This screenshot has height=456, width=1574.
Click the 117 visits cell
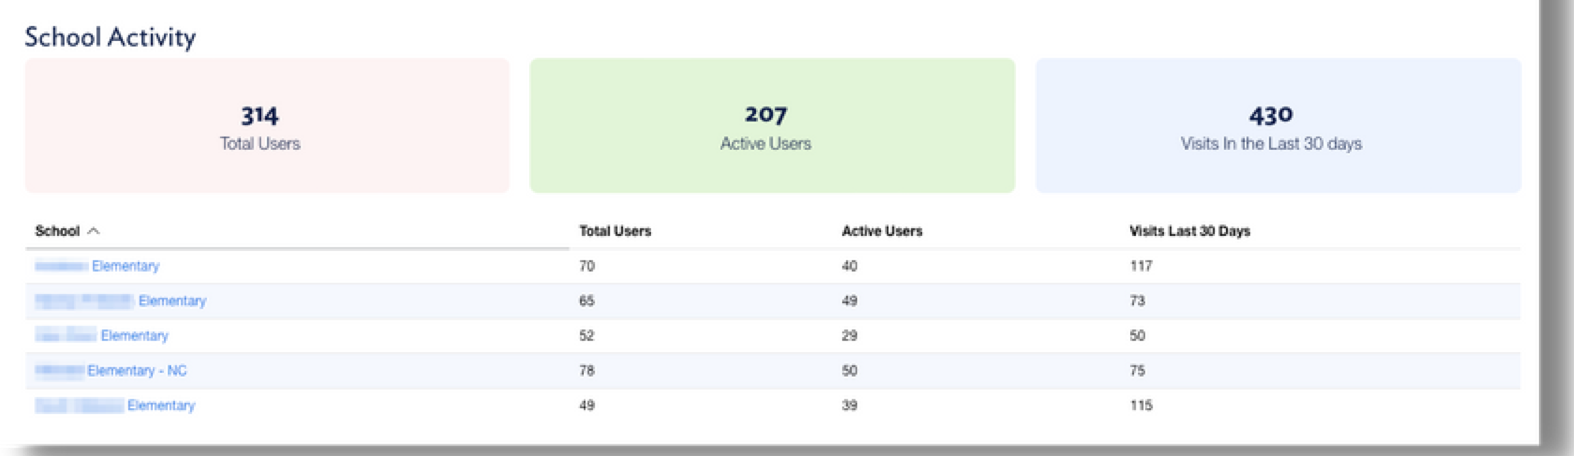(x=1140, y=266)
